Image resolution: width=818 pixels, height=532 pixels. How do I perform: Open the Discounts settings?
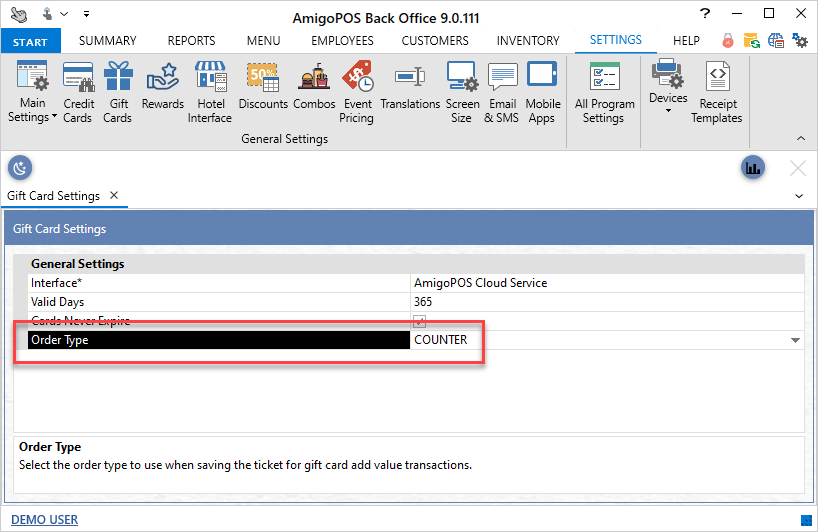point(263,86)
